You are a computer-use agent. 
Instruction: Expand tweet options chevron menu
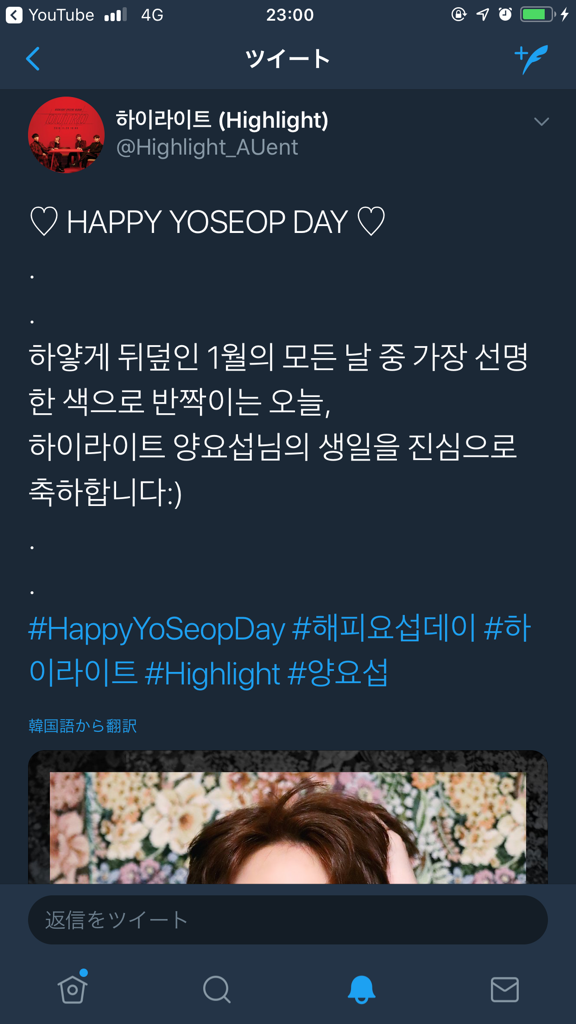pos(541,121)
